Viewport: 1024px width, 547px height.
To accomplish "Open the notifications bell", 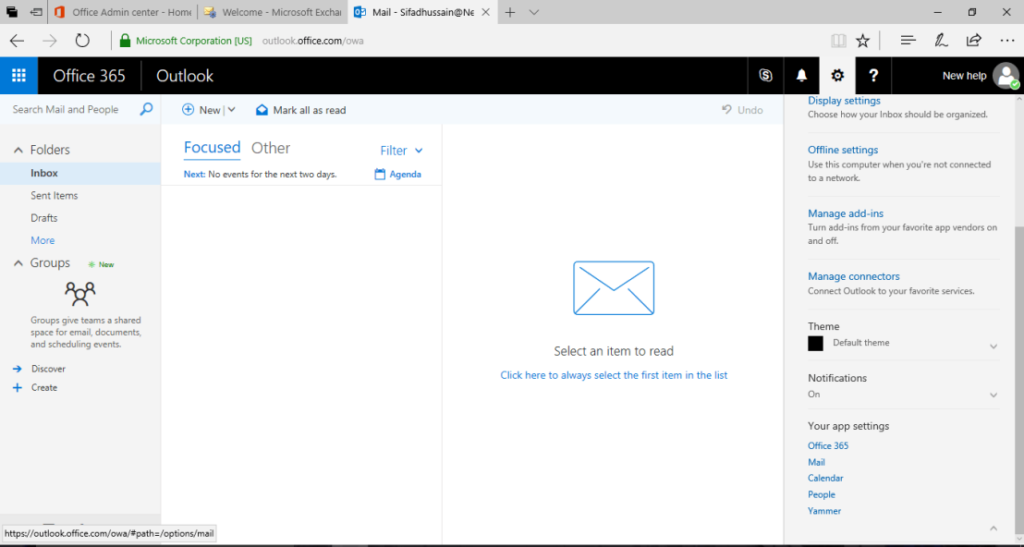I will point(801,76).
